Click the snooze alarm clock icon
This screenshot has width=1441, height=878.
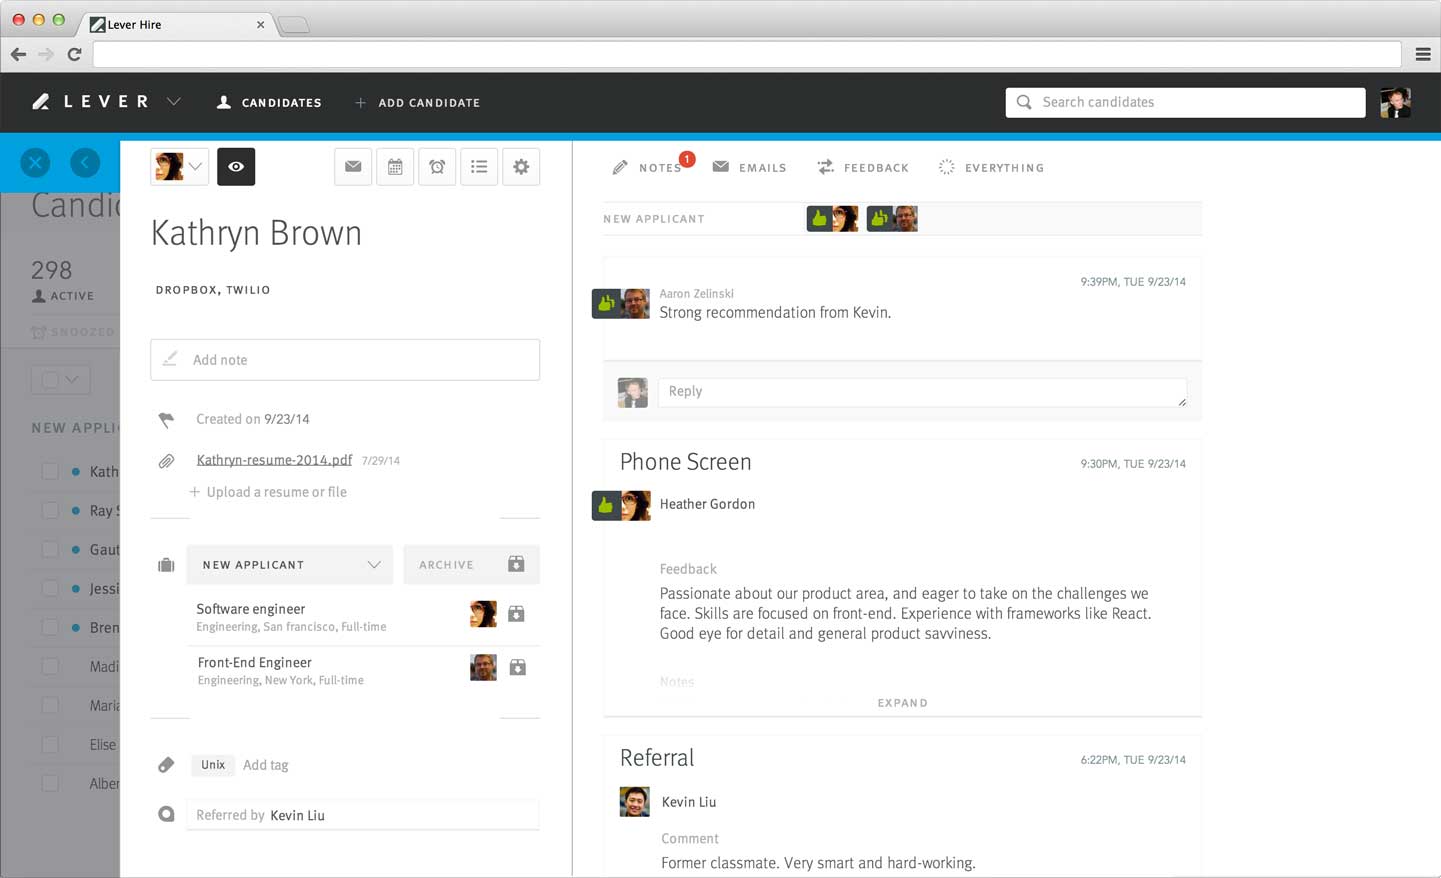point(437,167)
